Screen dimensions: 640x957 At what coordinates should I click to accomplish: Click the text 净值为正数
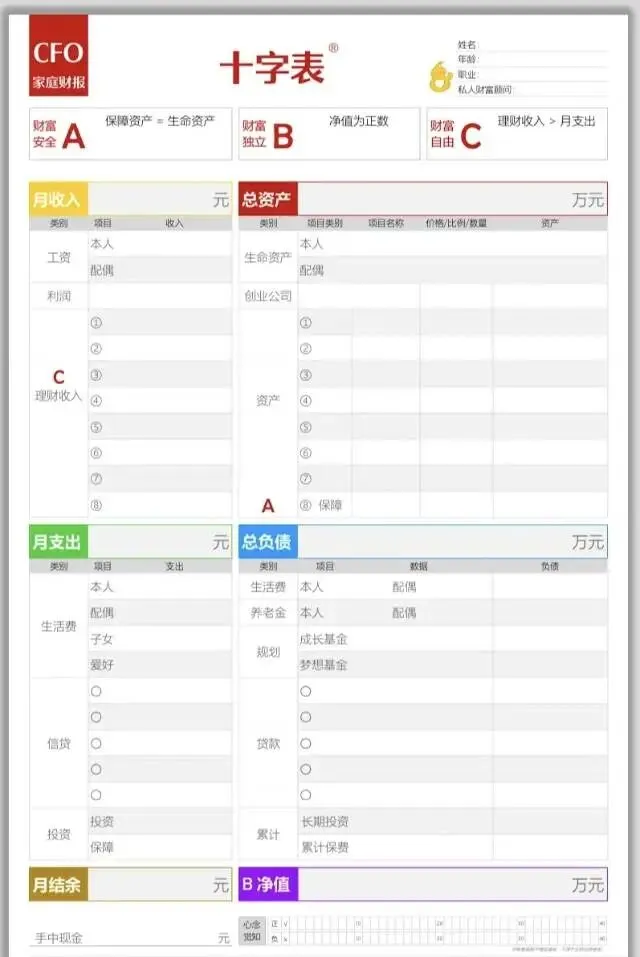click(x=359, y=121)
